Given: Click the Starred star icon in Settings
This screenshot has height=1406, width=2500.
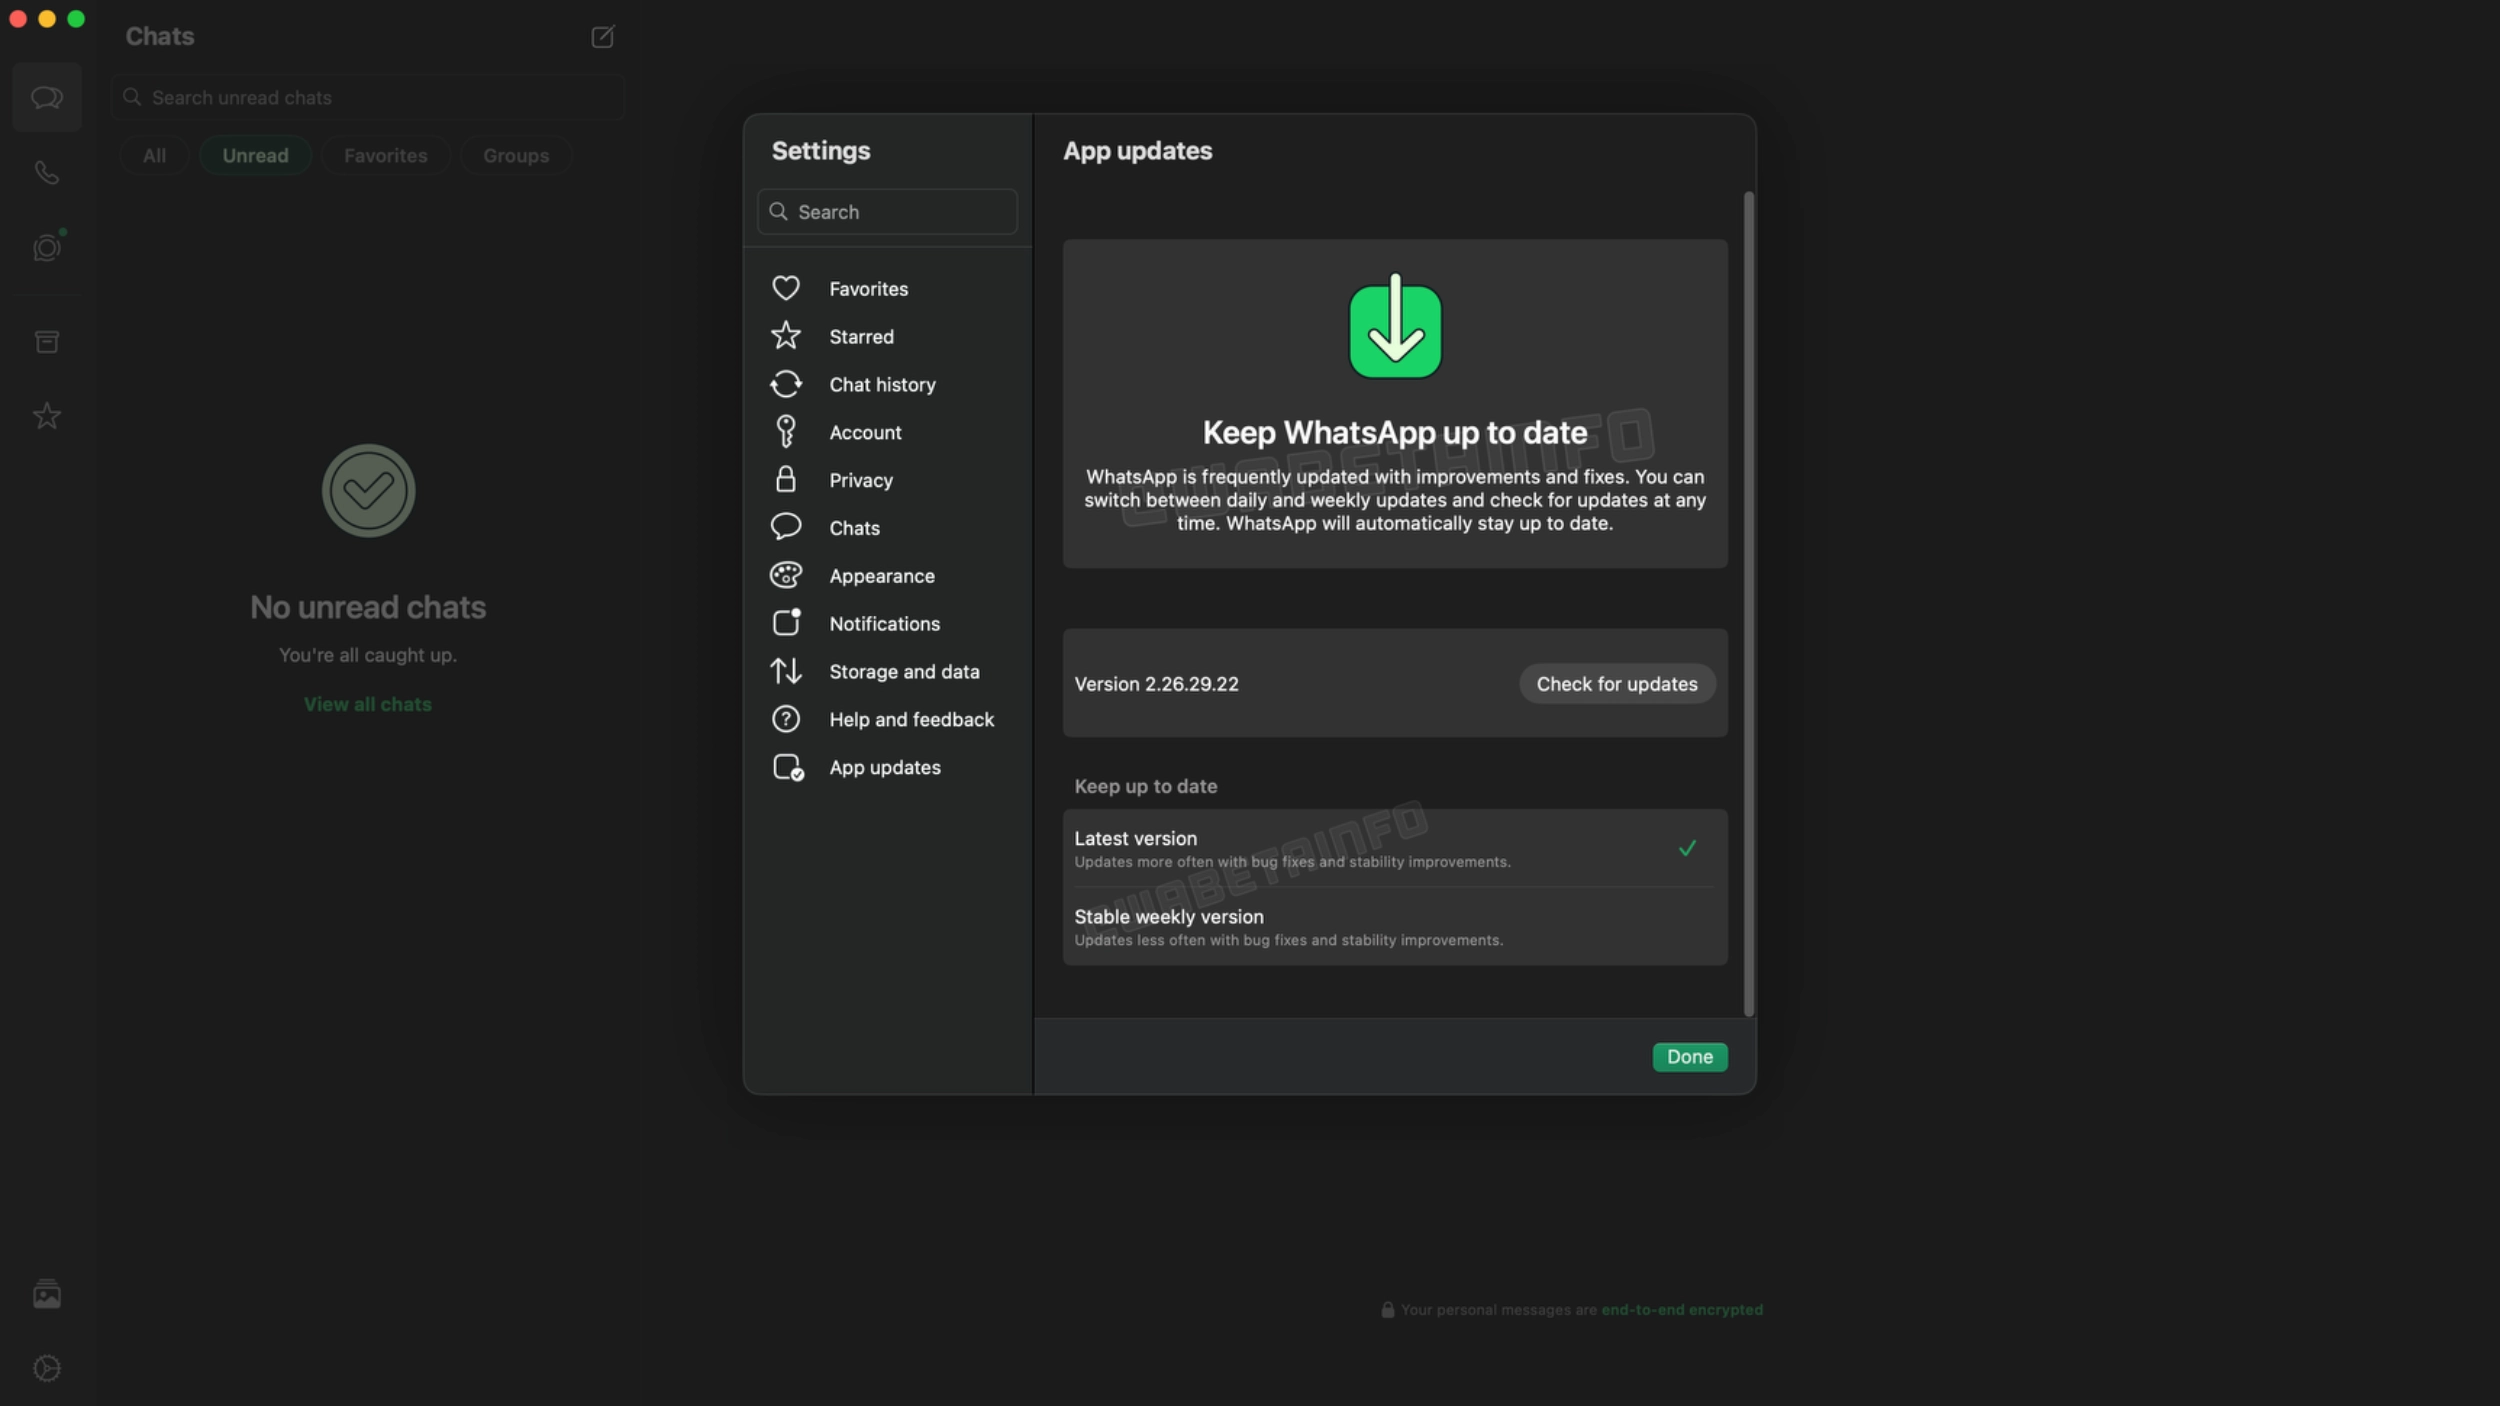Looking at the screenshot, I should coord(786,336).
